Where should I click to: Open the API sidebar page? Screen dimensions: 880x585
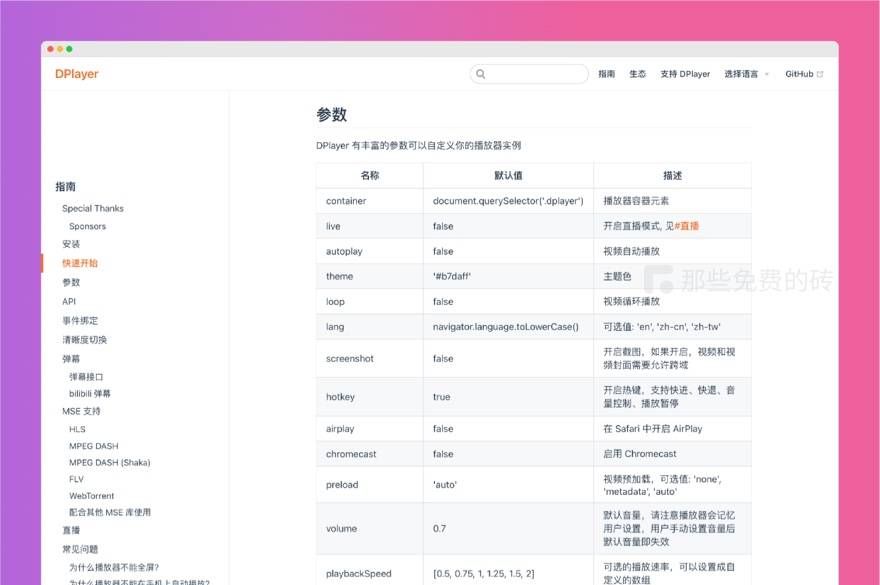pyautogui.click(x=68, y=300)
